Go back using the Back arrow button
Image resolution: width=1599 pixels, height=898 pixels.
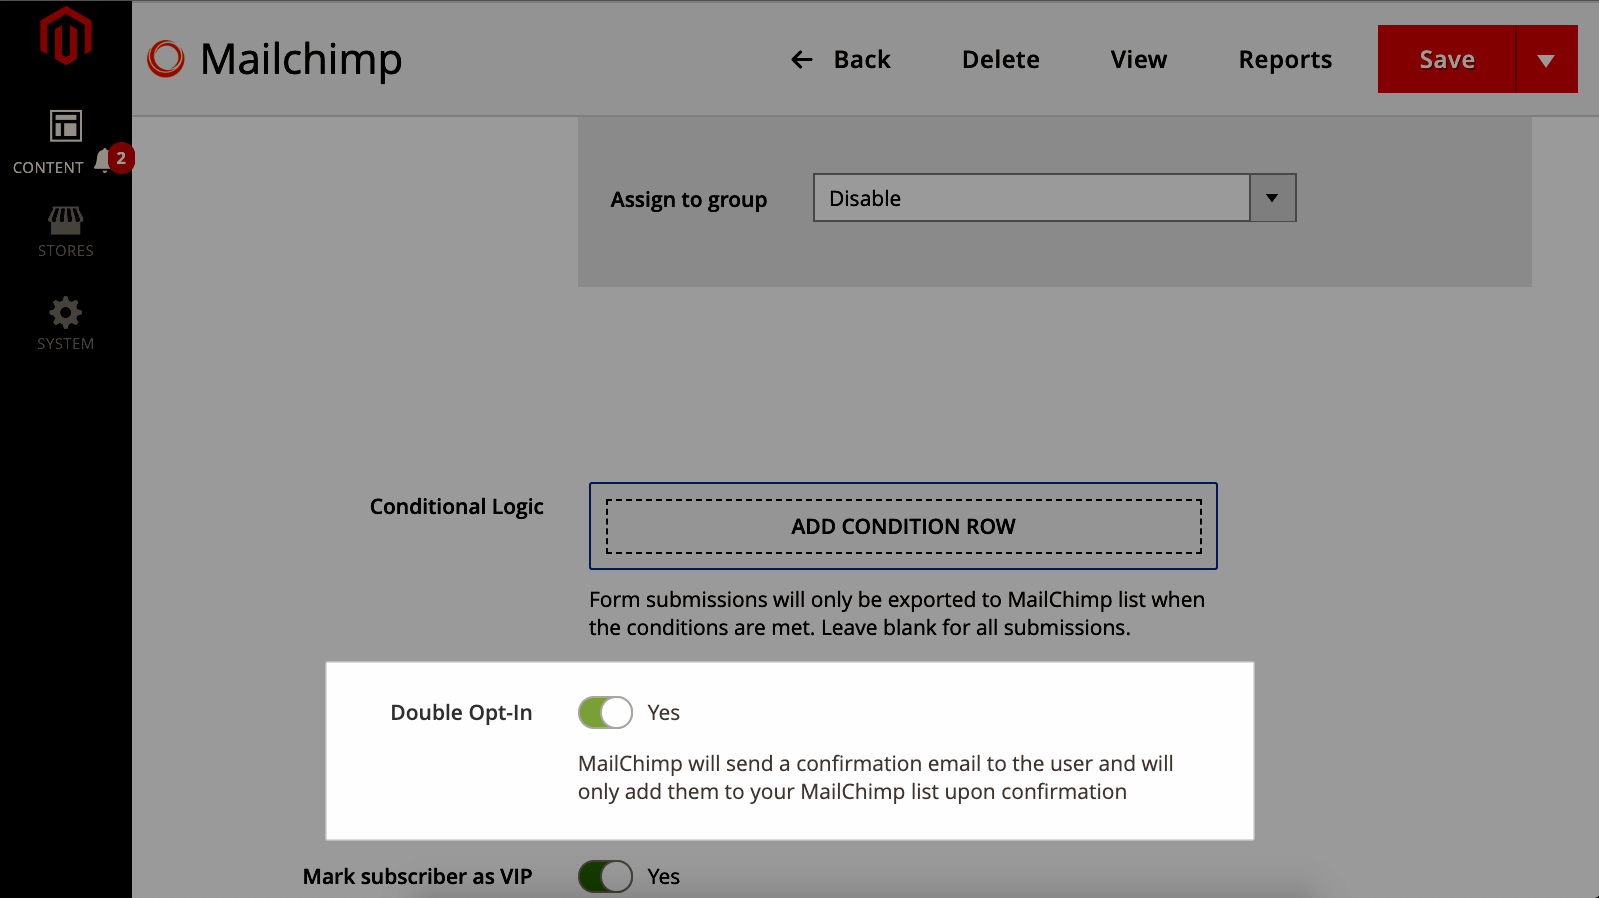(840, 60)
